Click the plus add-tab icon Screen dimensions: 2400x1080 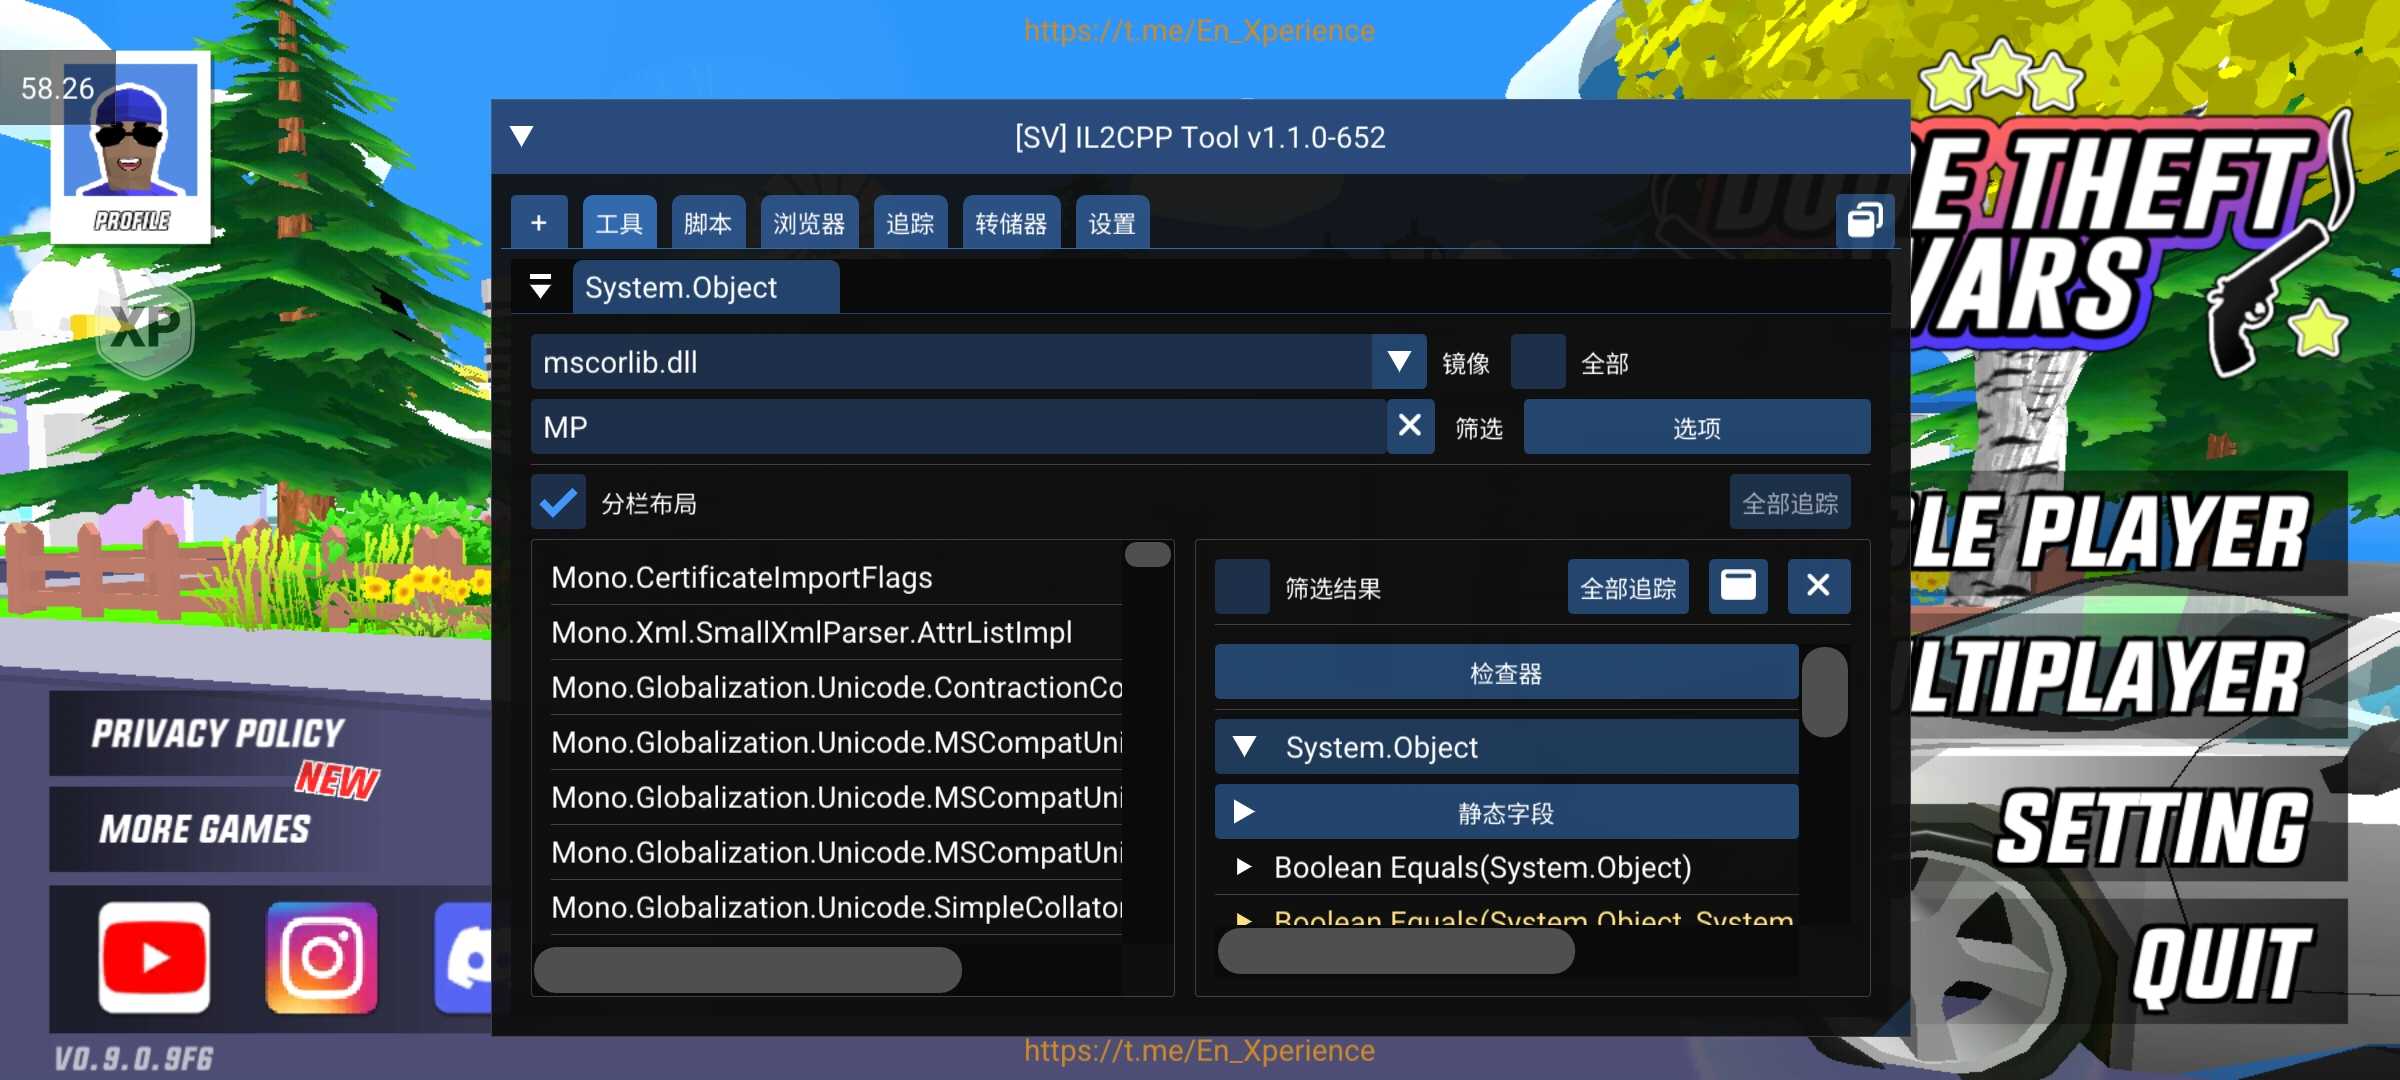539,223
